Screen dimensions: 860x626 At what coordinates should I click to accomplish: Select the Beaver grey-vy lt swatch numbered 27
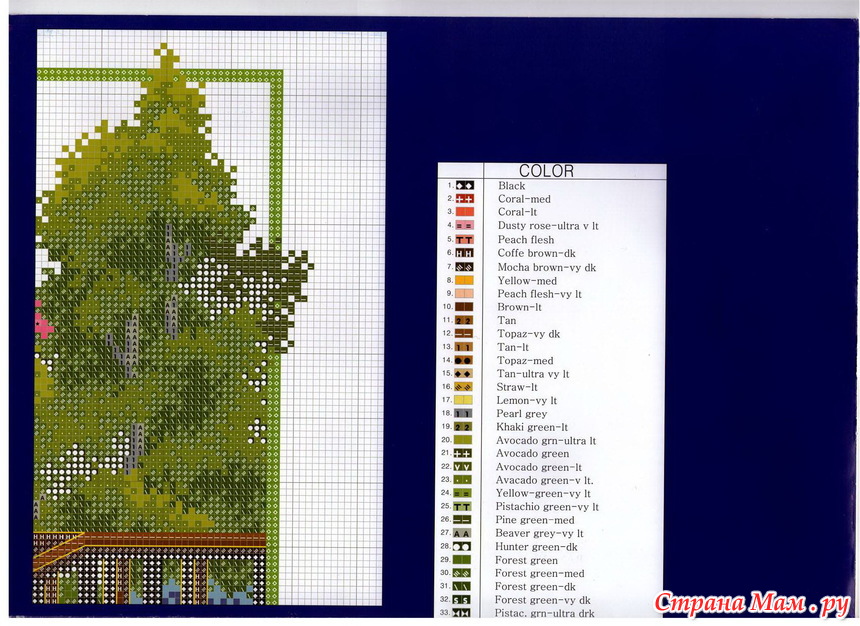pyautogui.click(x=462, y=533)
